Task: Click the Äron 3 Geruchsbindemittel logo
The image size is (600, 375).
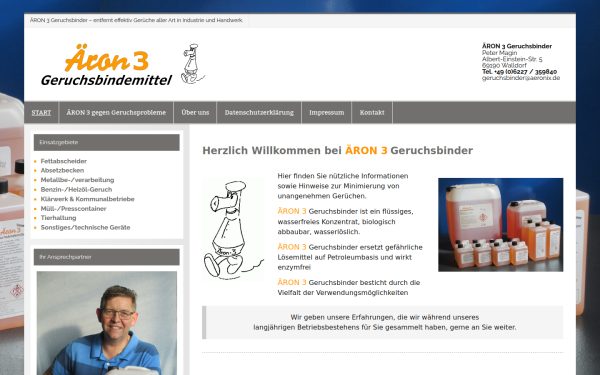Action: (x=106, y=65)
